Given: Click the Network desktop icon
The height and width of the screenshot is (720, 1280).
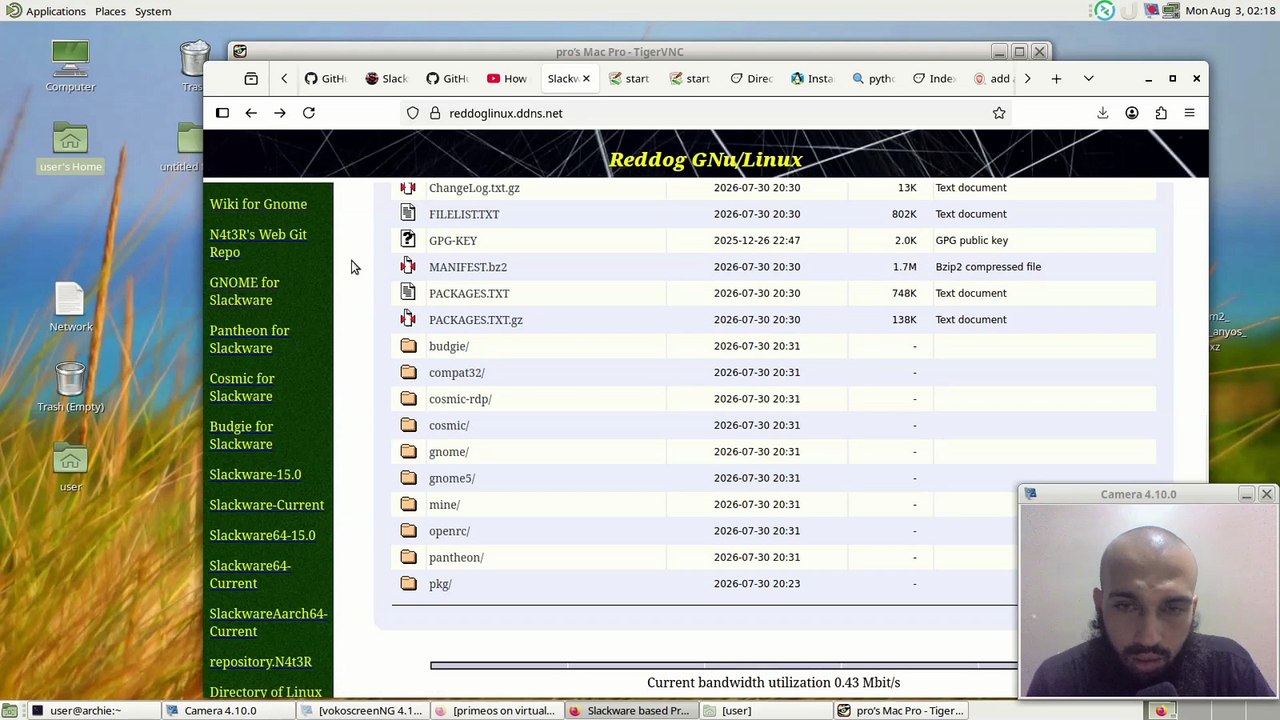Looking at the screenshot, I should click(x=70, y=306).
